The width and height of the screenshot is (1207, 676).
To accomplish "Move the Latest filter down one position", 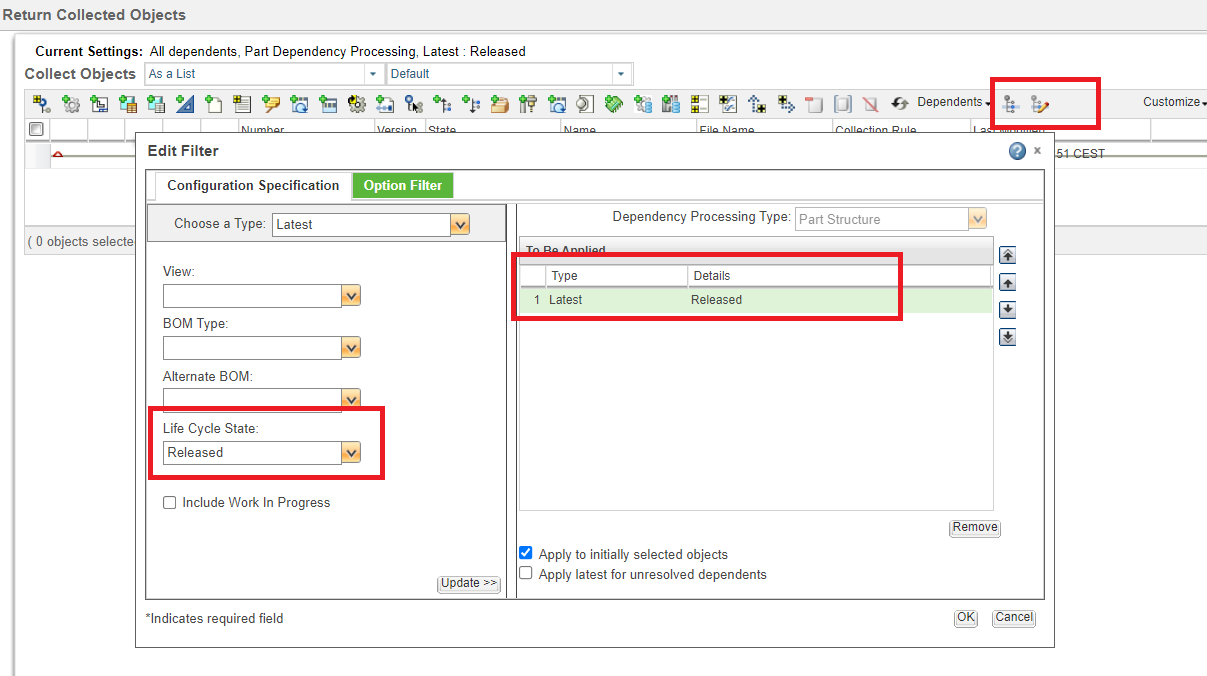I will [x=1007, y=309].
